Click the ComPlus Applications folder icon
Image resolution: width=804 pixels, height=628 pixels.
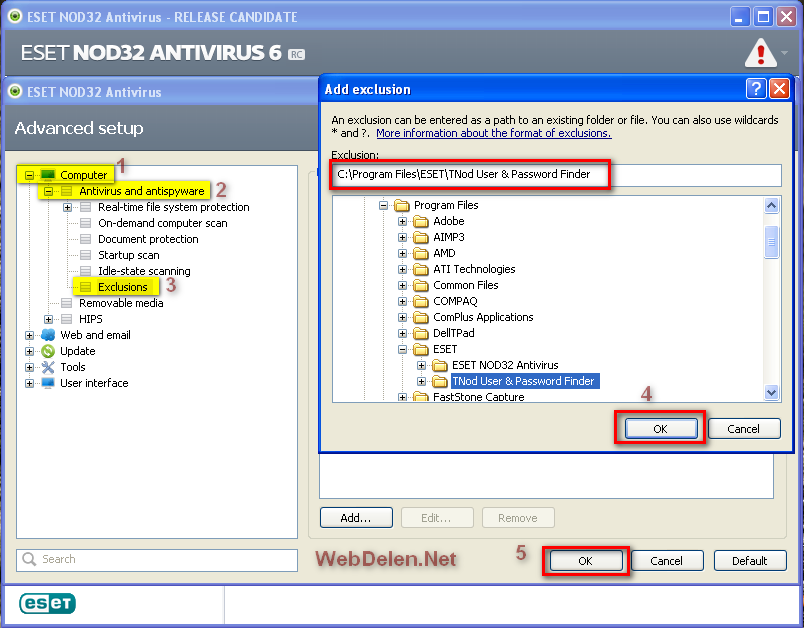point(420,317)
